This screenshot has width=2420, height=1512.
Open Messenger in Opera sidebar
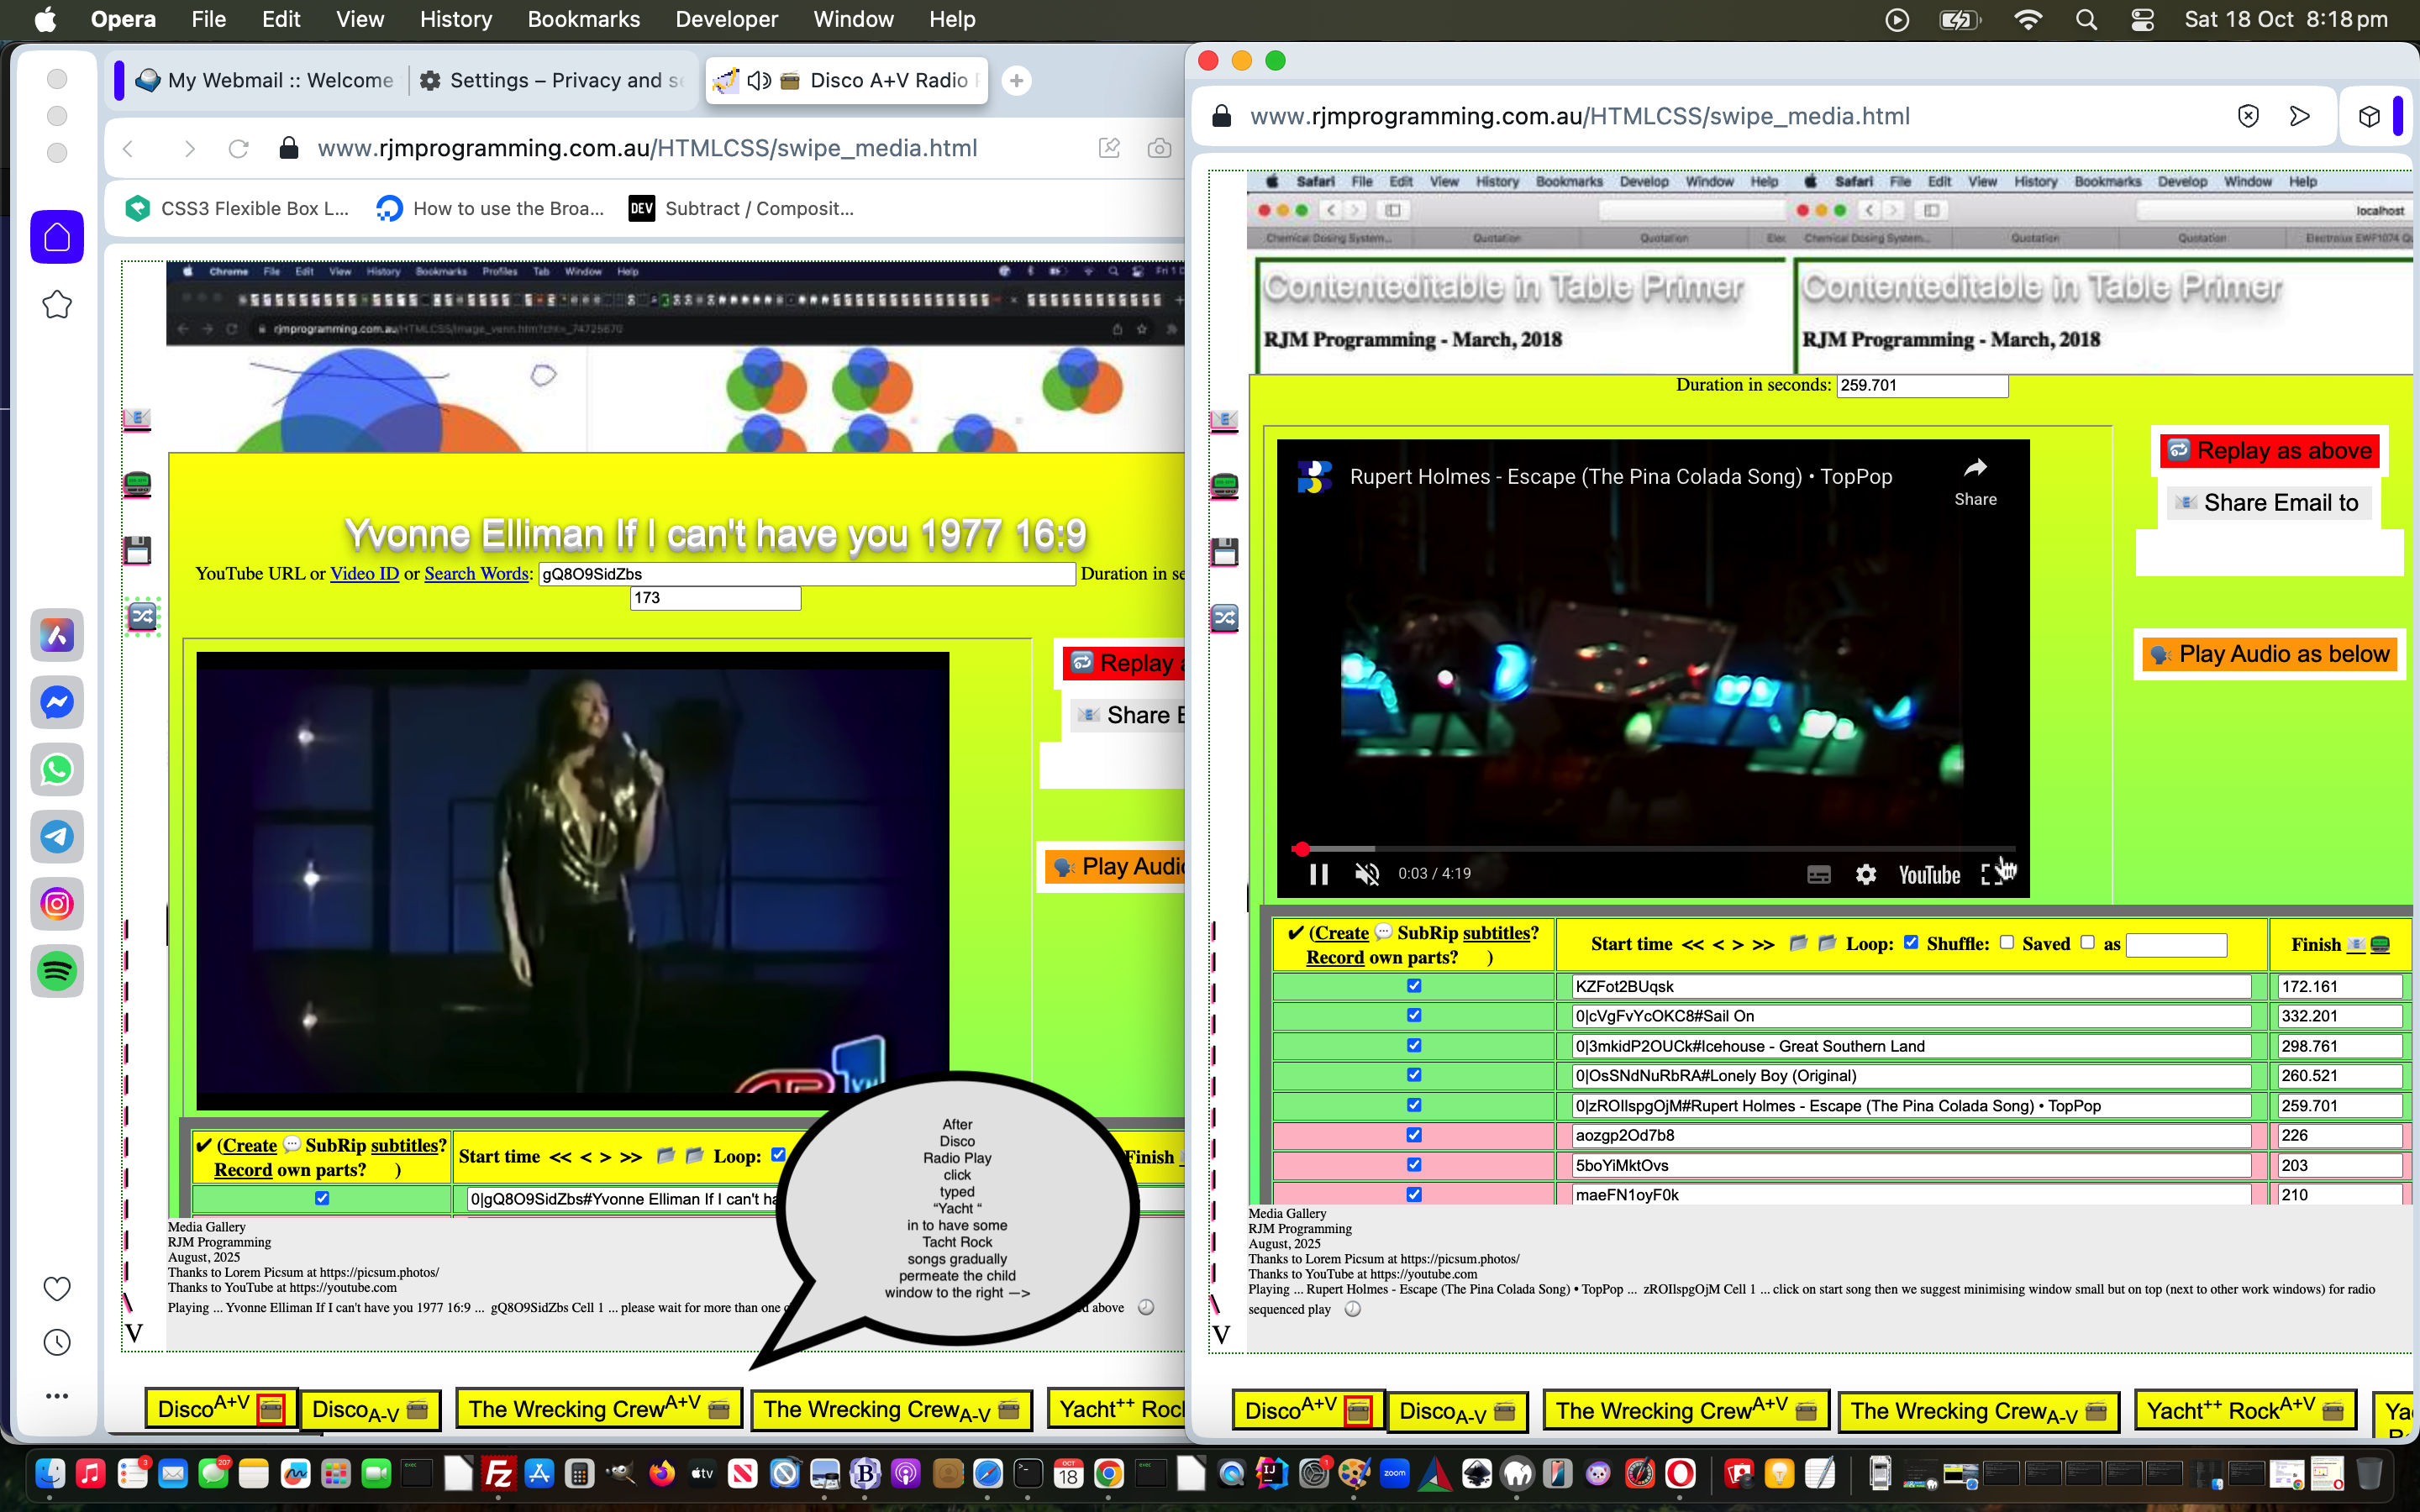pos(57,703)
